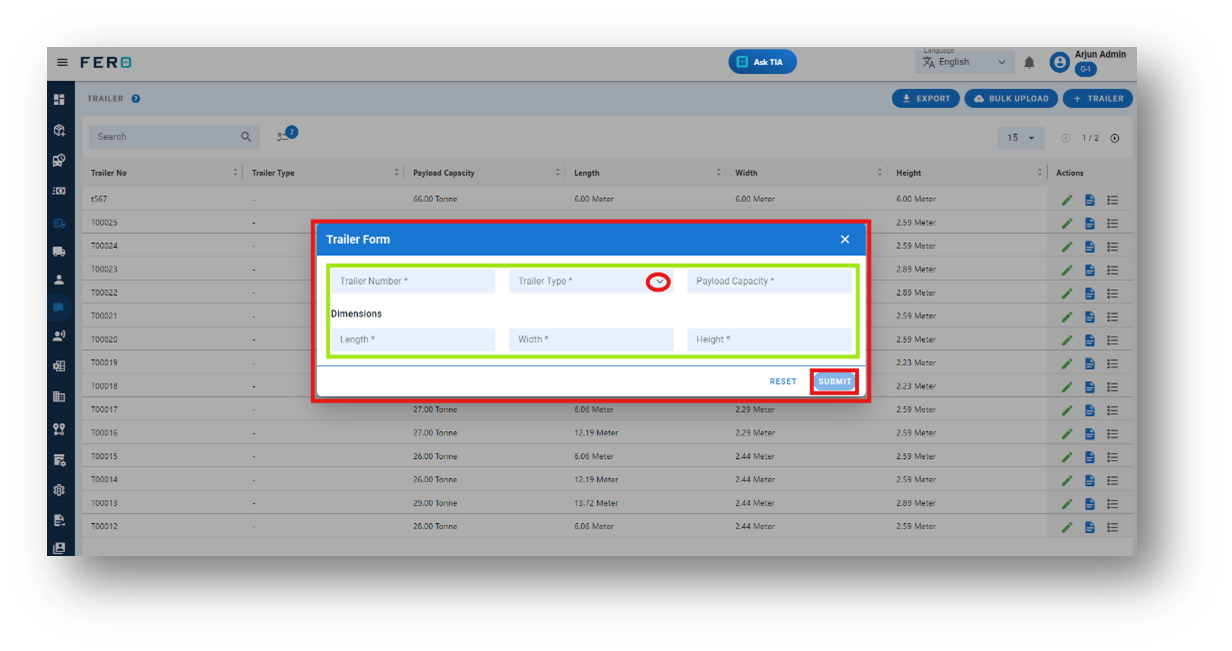This screenshot has width=1232, height=651.
Task: Open list icon for trailer t567
Action: (1113, 199)
